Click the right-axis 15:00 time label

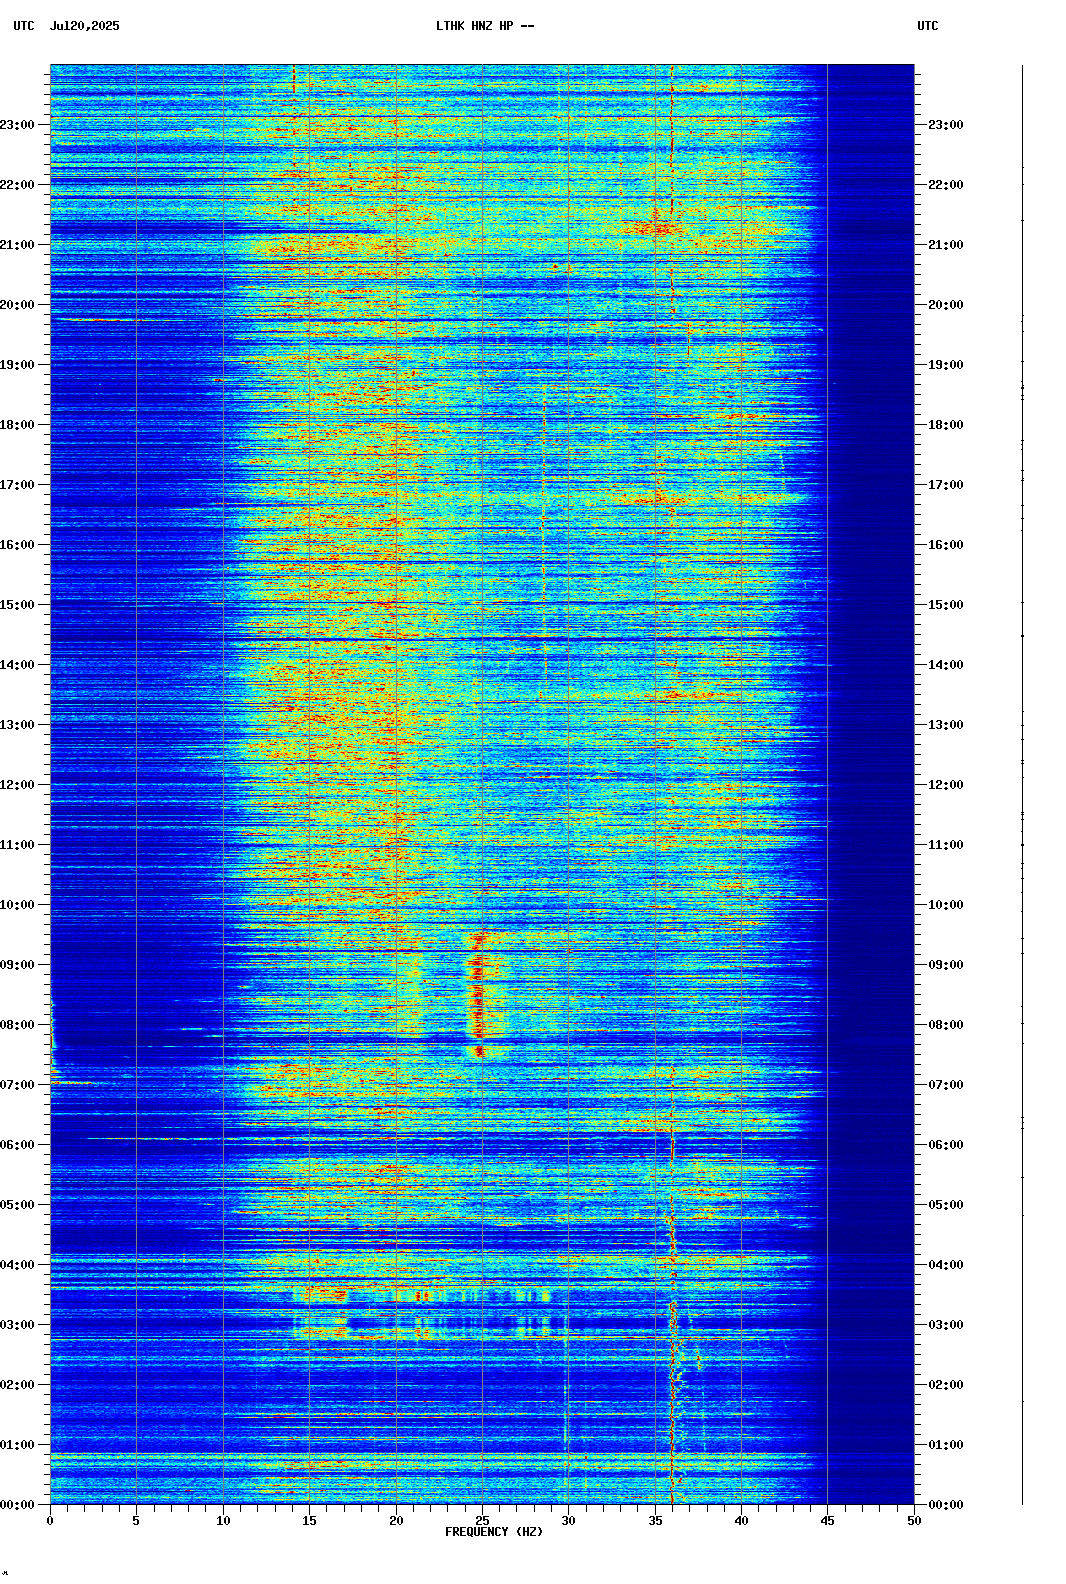tap(946, 605)
